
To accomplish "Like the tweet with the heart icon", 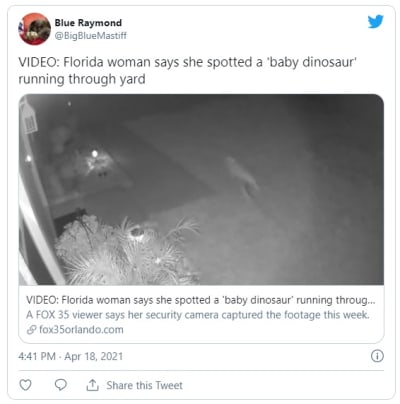I will click(25, 385).
